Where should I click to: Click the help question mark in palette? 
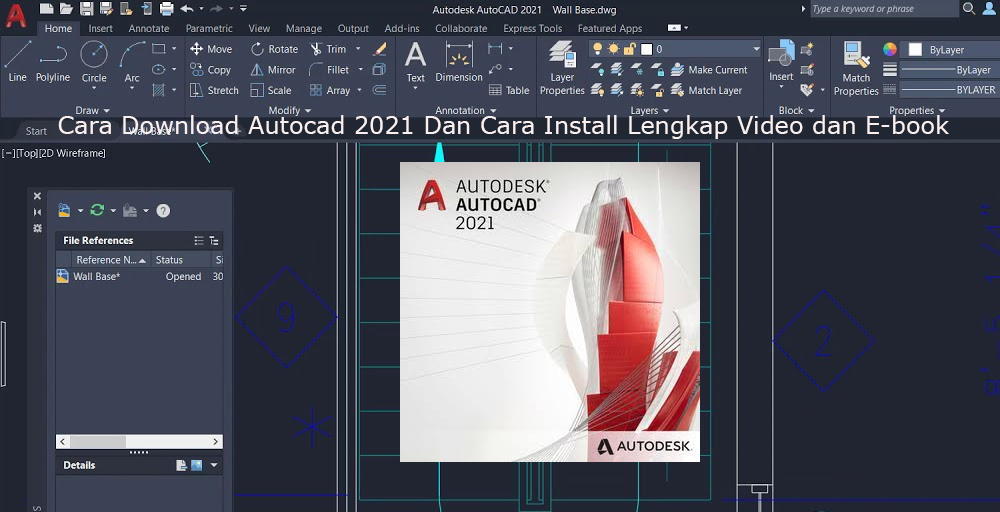[x=163, y=210]
